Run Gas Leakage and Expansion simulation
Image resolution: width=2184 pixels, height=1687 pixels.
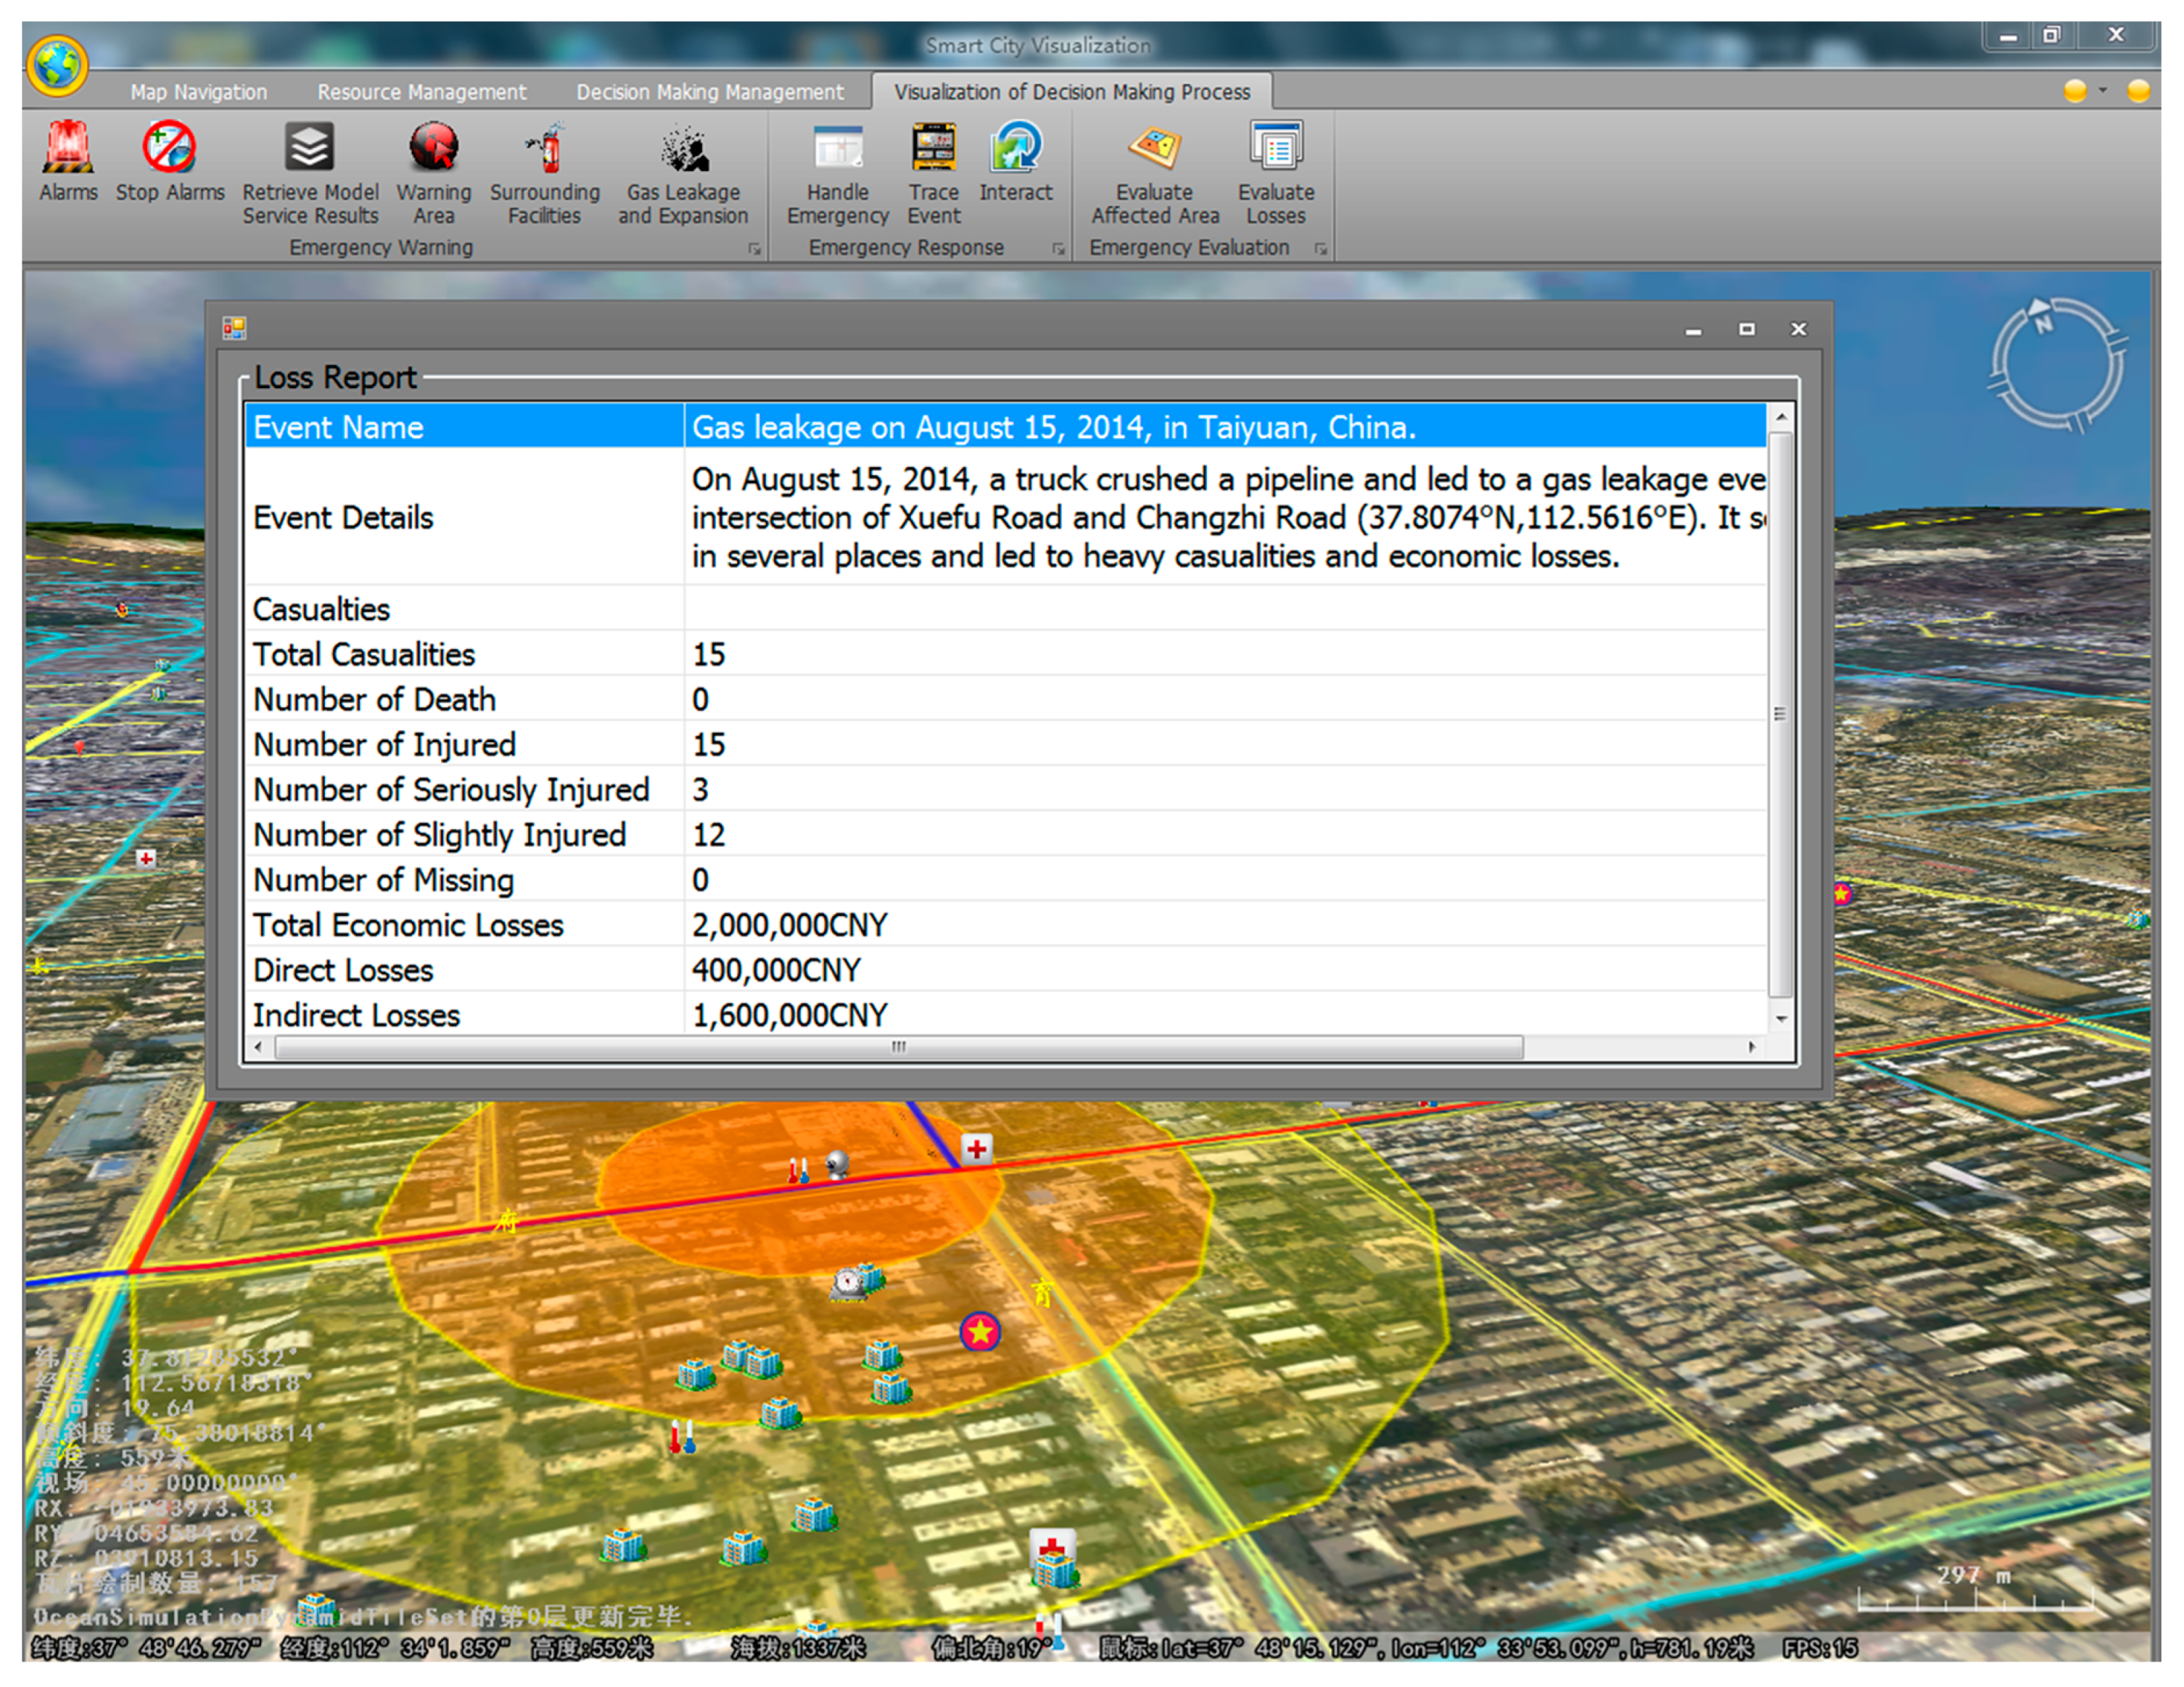683,147
